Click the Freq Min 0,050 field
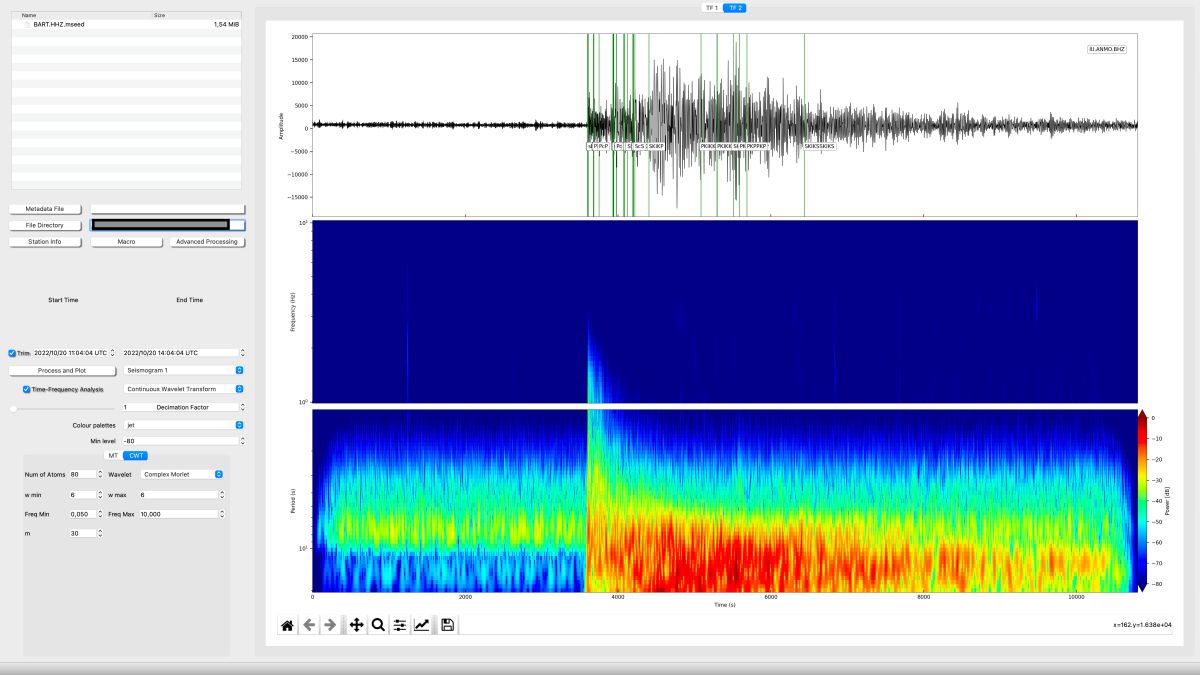The image size is (1200, 675). coord(82,514)
